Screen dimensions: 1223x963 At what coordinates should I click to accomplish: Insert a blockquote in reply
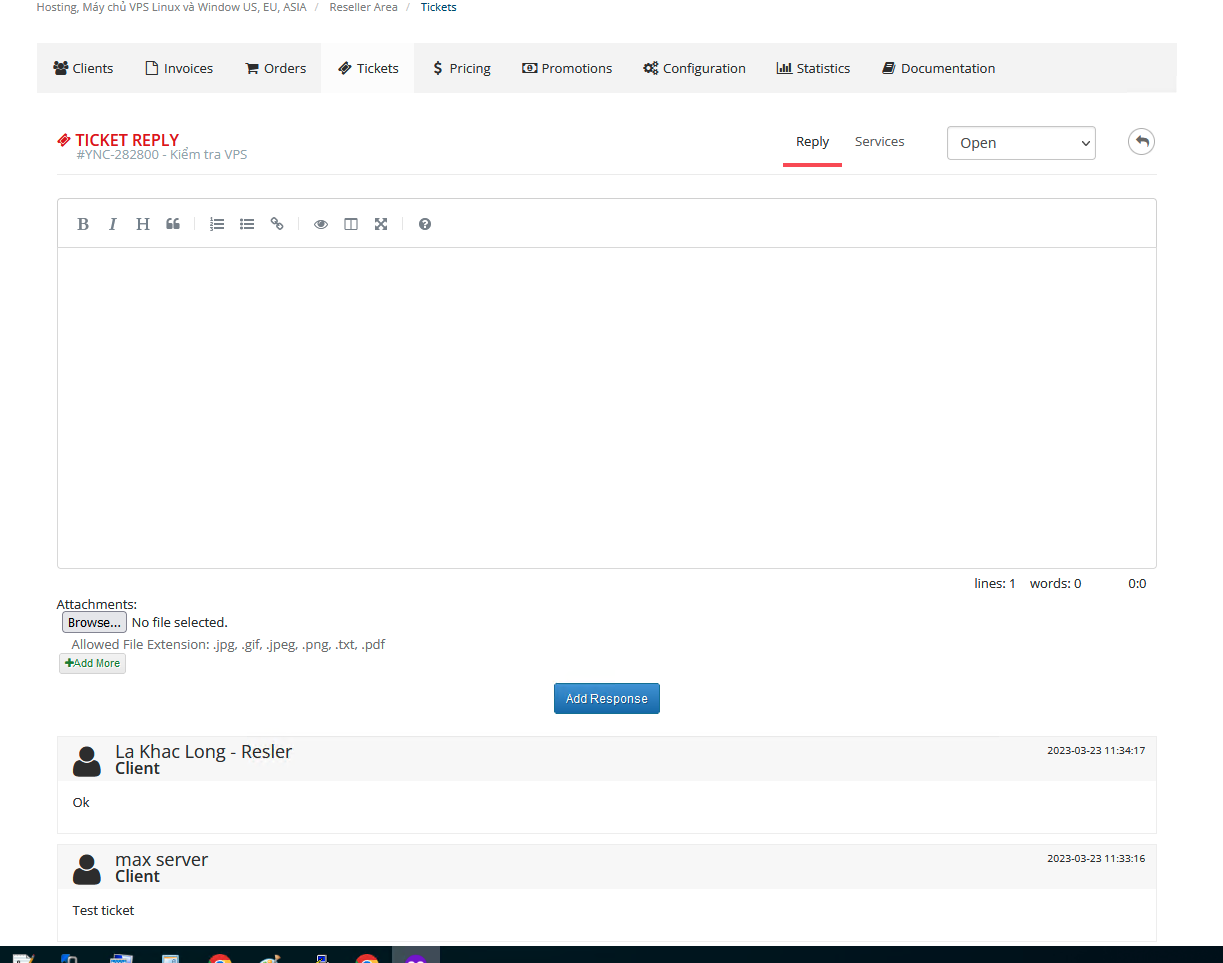[x=173, y=224]
